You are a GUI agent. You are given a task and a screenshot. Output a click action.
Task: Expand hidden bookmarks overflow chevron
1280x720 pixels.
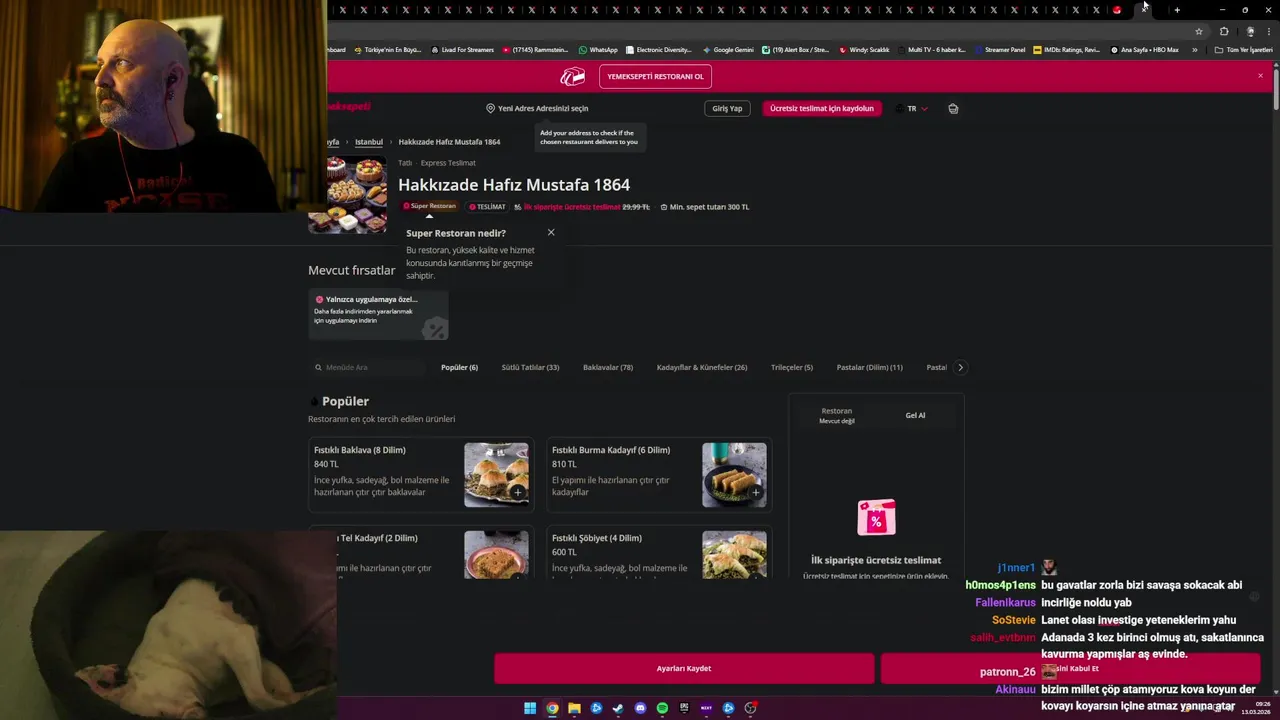tap(1194, 49)
